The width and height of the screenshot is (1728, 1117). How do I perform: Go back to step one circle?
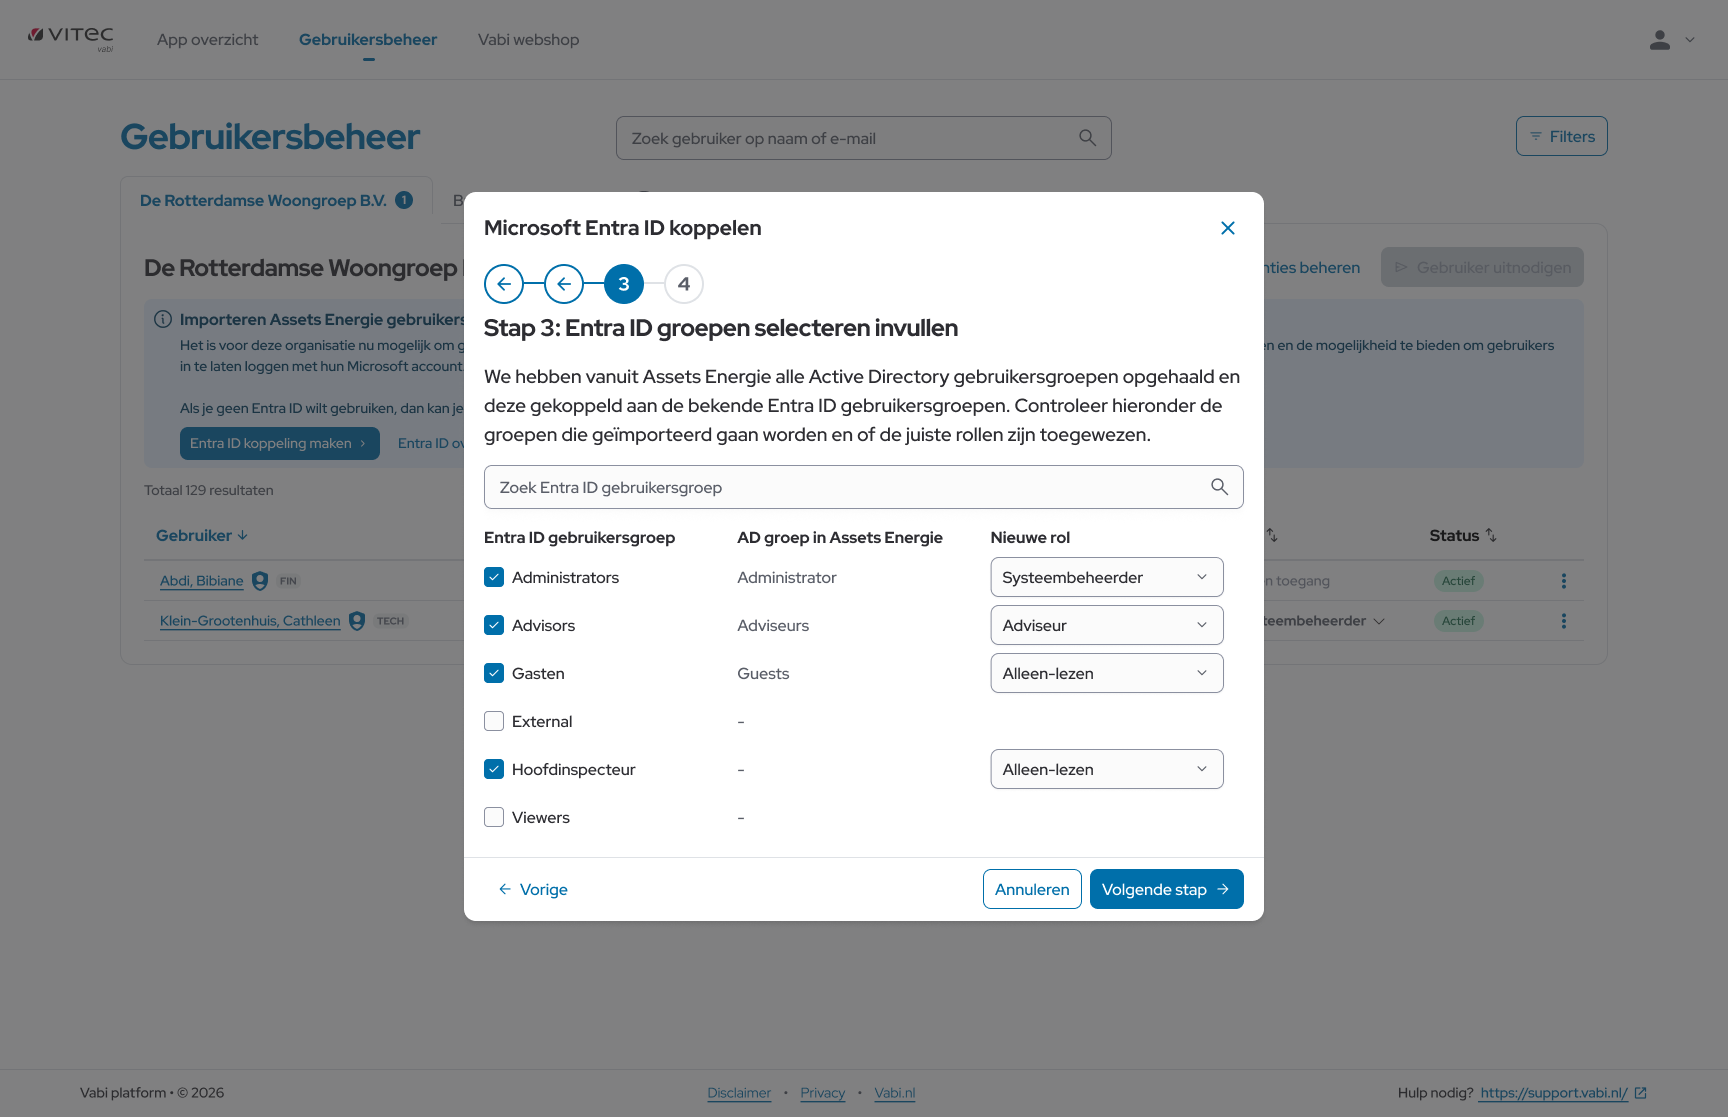(x=504, y=284)
